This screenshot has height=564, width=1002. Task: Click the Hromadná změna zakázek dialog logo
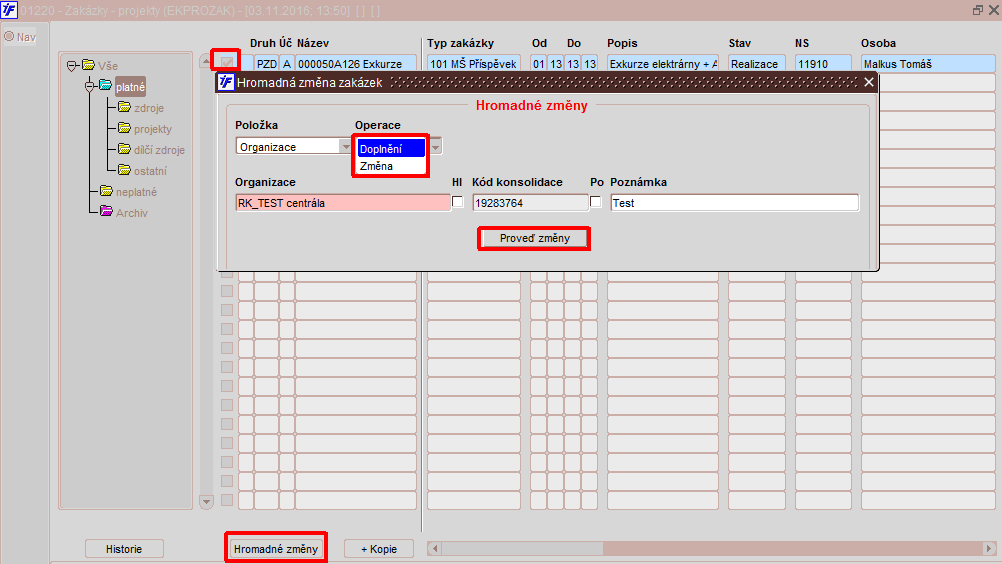(226, 82)
